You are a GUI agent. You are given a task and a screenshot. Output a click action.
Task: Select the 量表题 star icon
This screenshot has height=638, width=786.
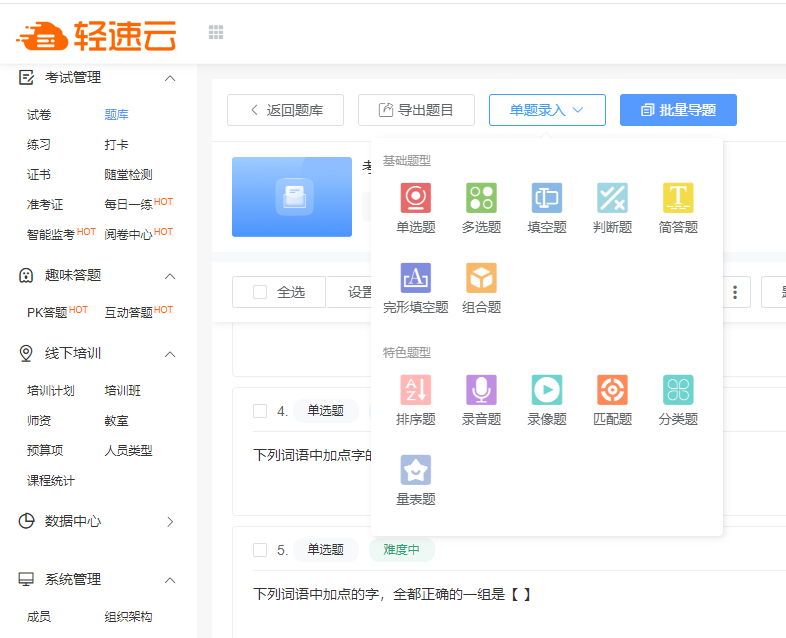click(416, 470)
